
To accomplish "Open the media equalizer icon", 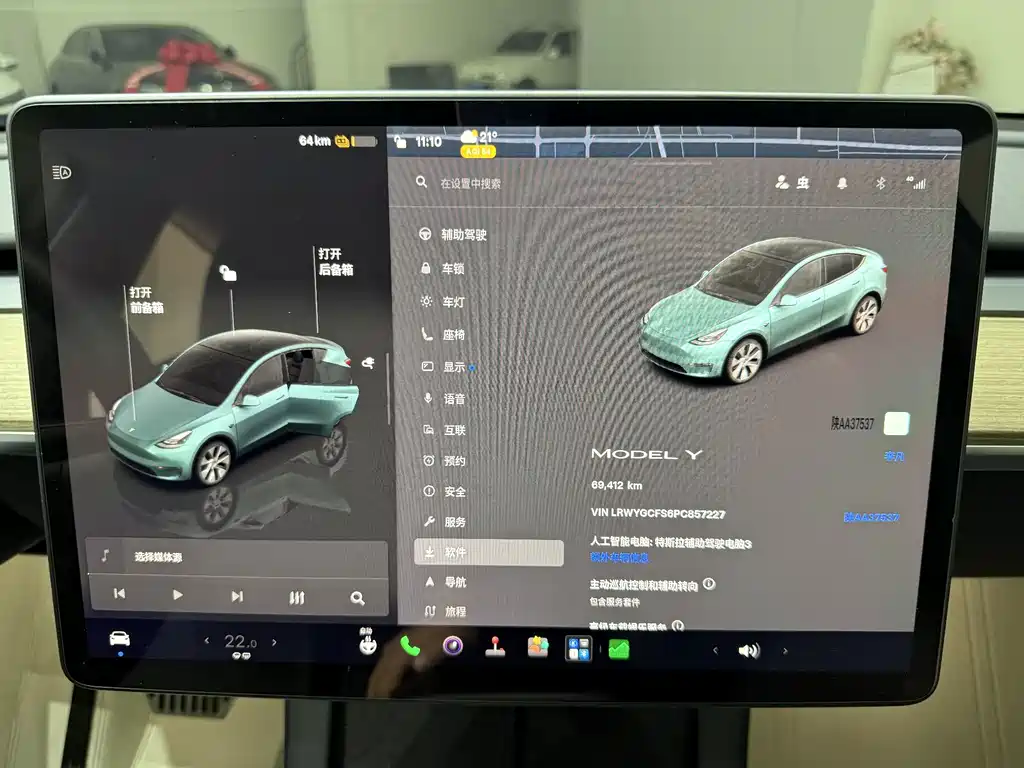I will (x=296, y=597).
